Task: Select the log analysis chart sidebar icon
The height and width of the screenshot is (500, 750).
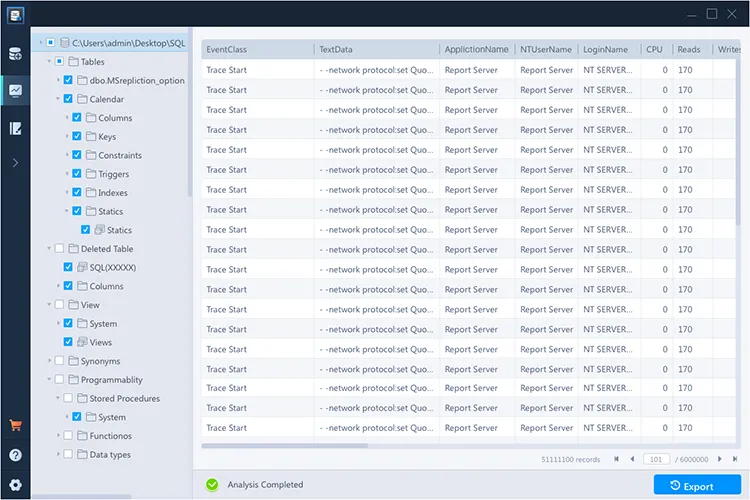Action: coord(15,90)
